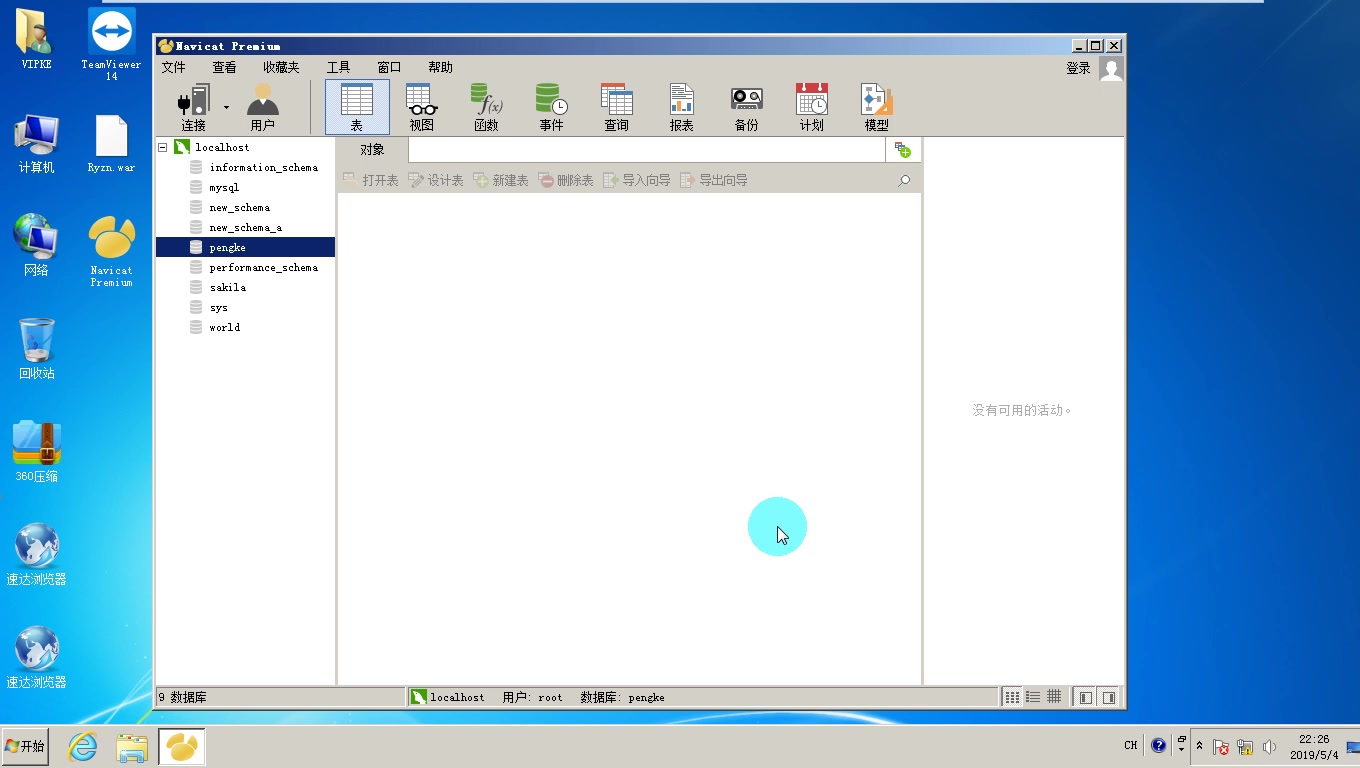Viewport: 1360px width, 768px height.
Task: Select the 计划 (Schedule) toolbar icon
Action: [812, 108]
